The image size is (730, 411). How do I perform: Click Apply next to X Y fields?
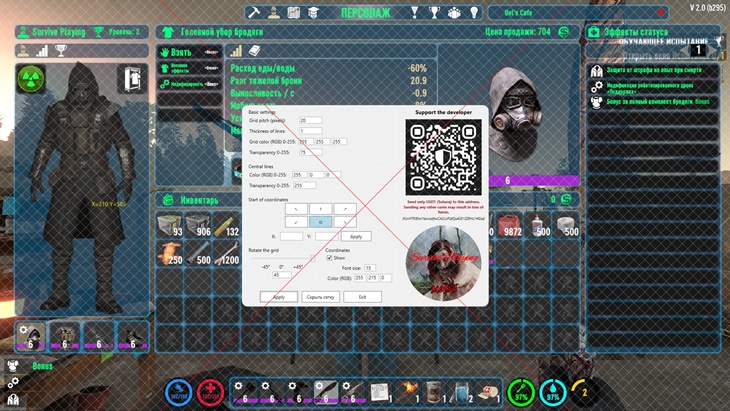pyautogui.click(x=356, y=236)
